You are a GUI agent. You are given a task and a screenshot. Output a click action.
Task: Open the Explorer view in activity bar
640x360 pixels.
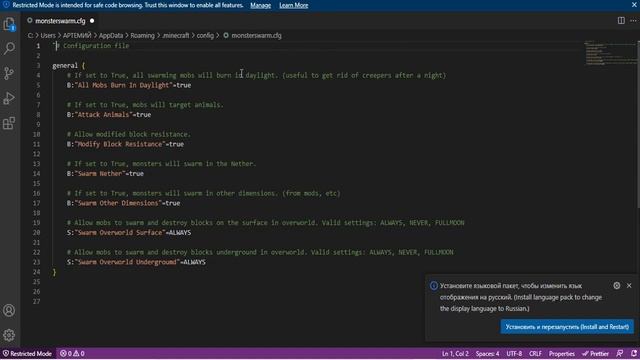pyautogui.click(x=9, y=24)
